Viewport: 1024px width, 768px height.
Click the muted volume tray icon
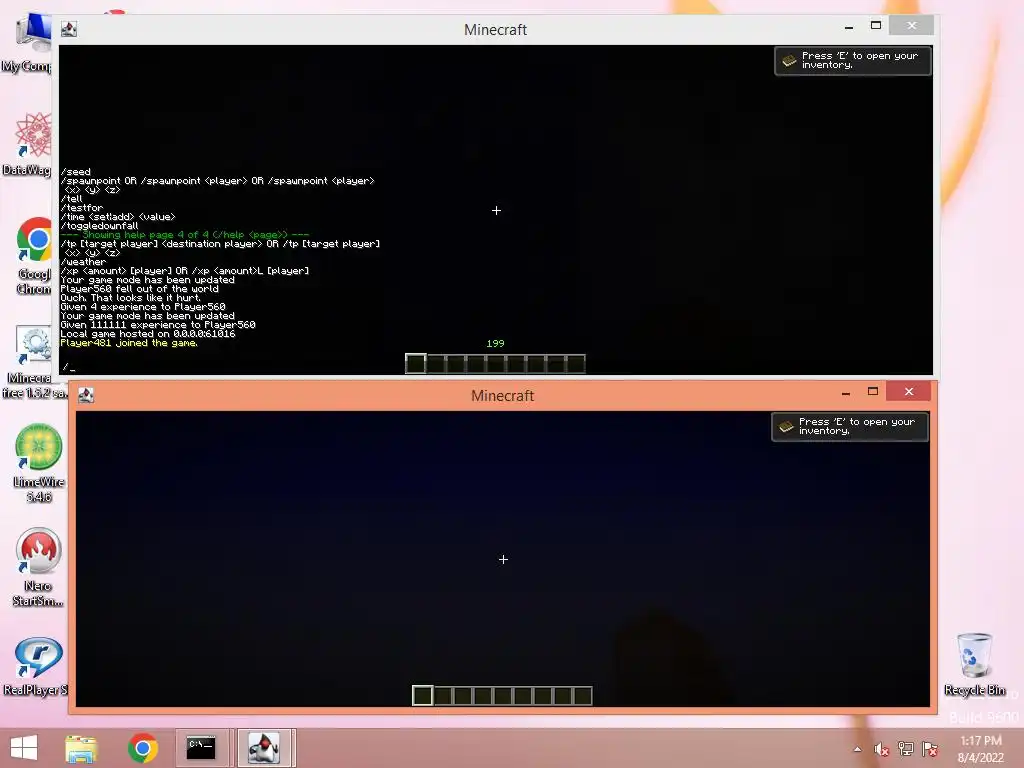[881, 749]
